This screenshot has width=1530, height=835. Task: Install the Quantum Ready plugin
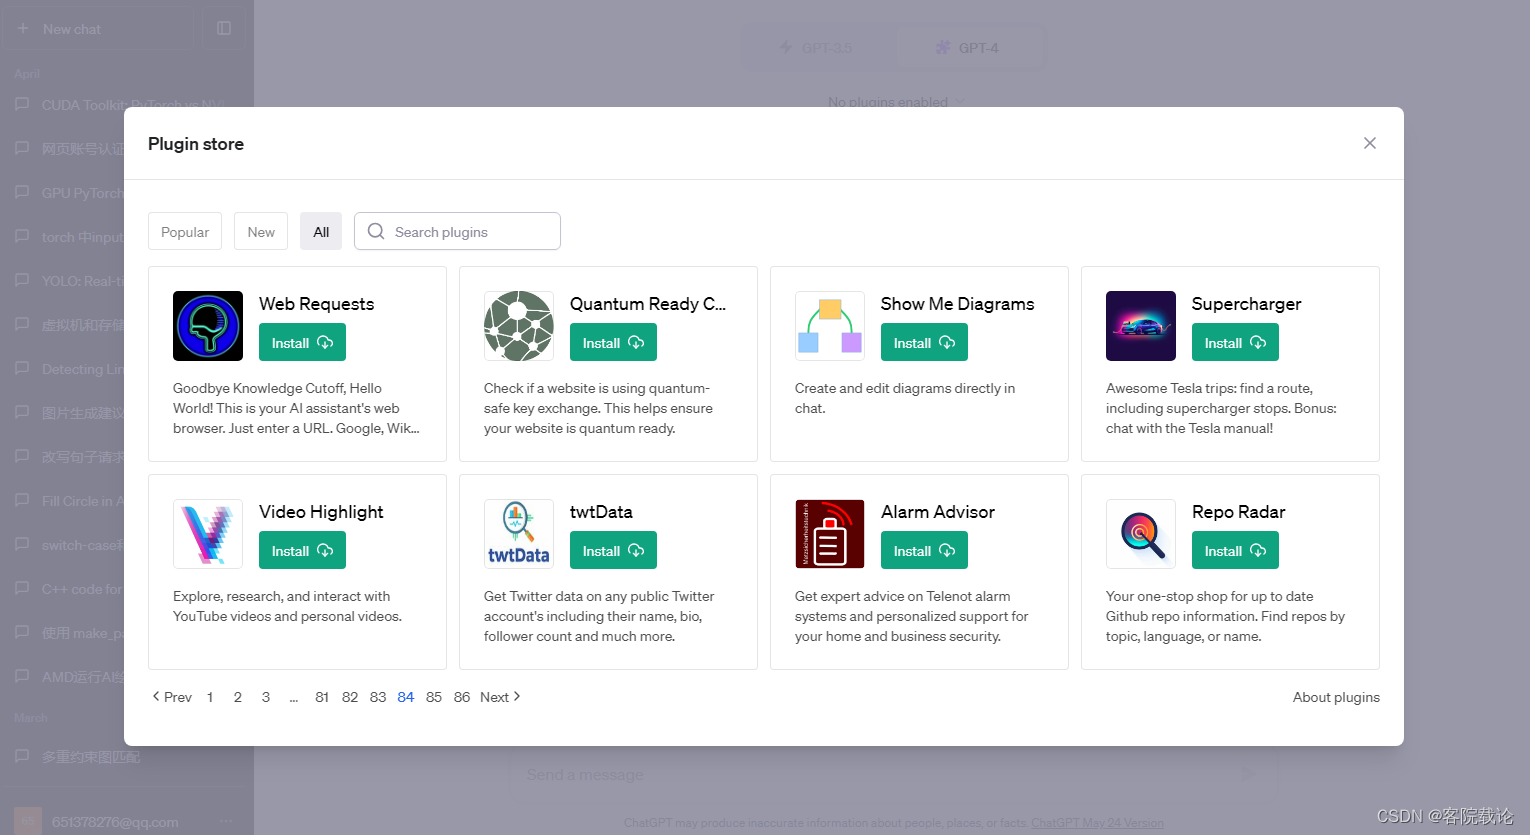coord(613,342)
